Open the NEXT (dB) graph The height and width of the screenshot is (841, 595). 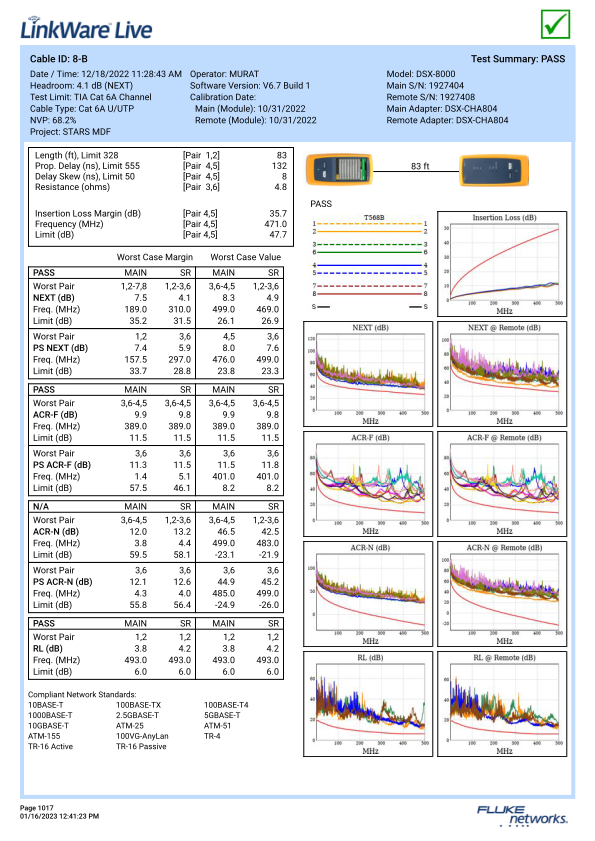click(368, 374)
